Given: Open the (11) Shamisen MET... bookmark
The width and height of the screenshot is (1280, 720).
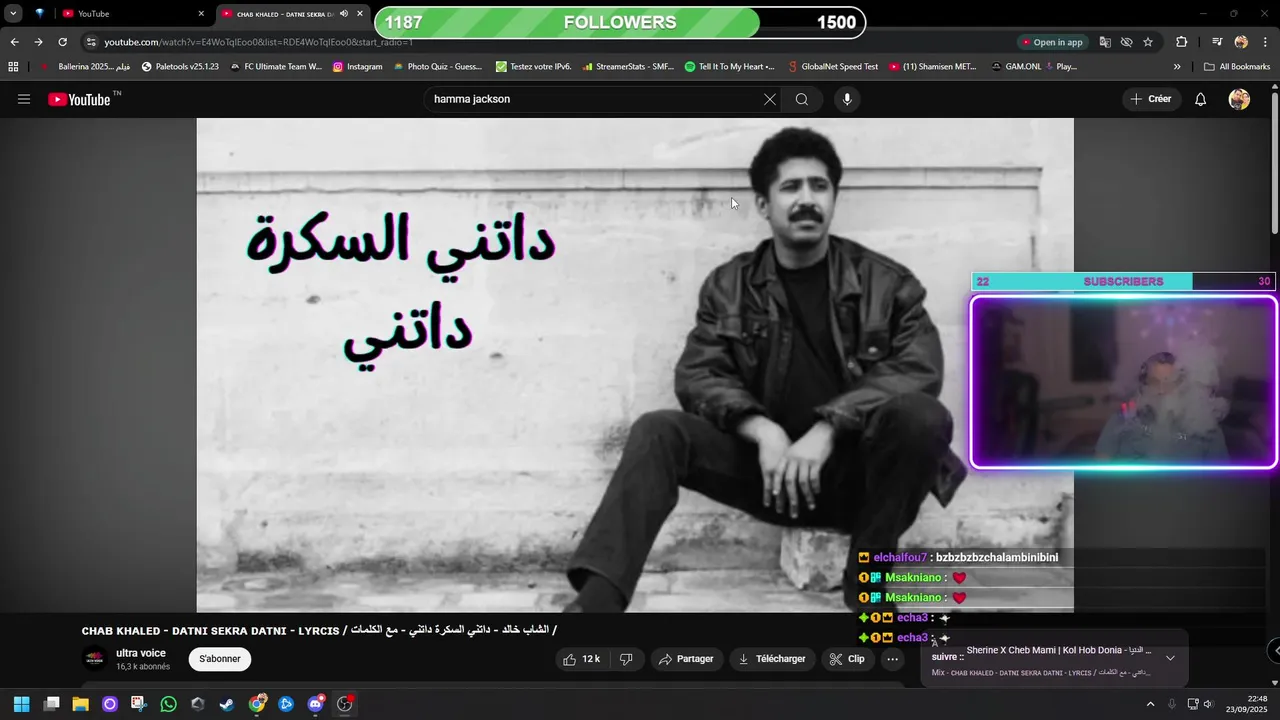Looking at the screenshot, I should click(x=932, y=67).
